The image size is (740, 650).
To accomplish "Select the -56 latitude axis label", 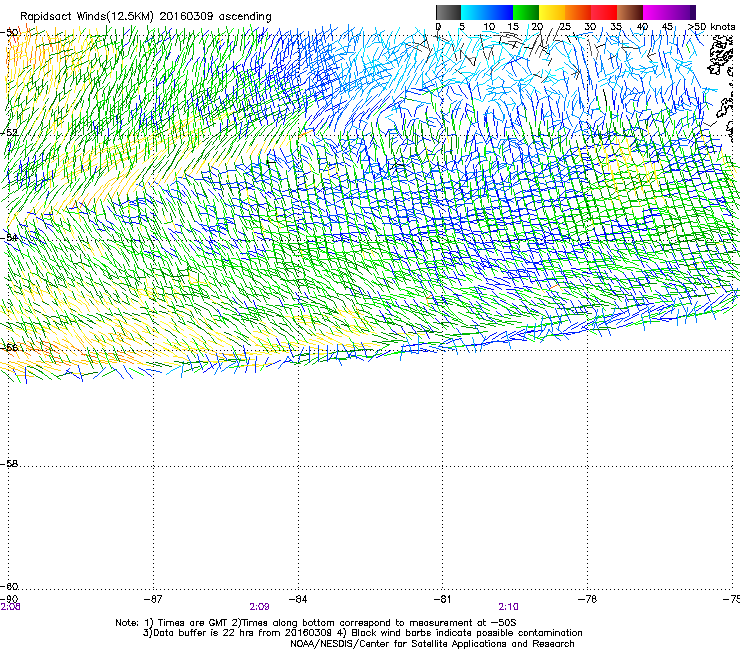I will (x=9, y=347).
